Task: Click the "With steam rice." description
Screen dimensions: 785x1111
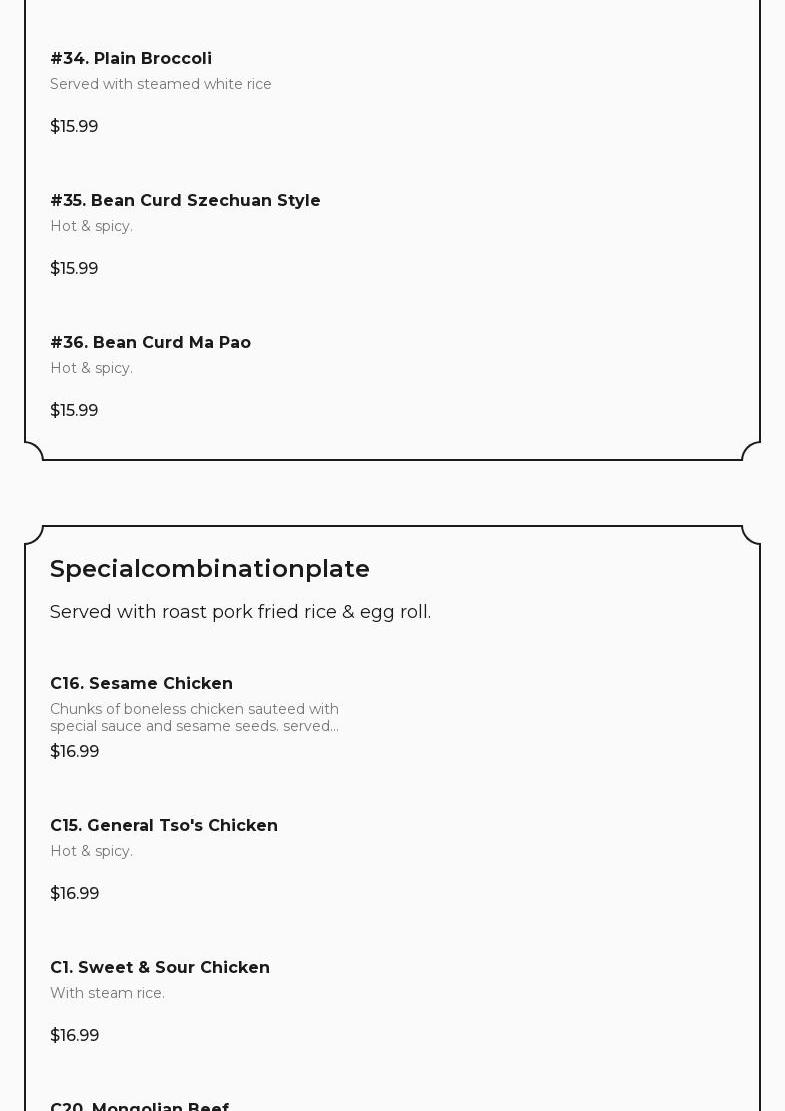Action: coord(107,993)
